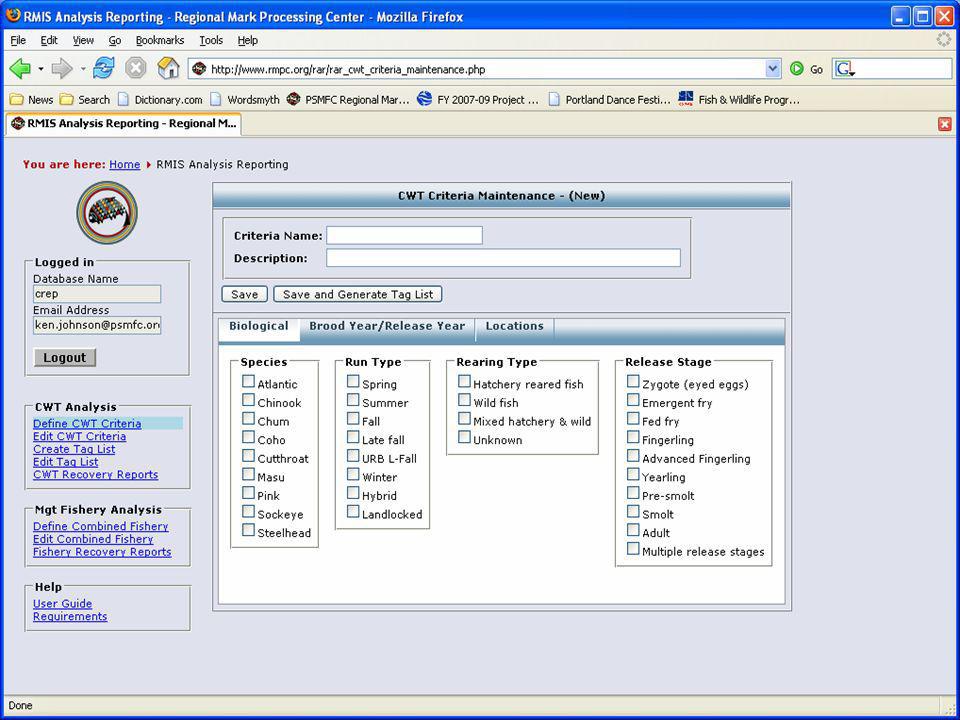This screenshot has width=960, height=720.
Task: Check the Coho species checkbox
Action: pyautogui.click(x=248, y=437)
